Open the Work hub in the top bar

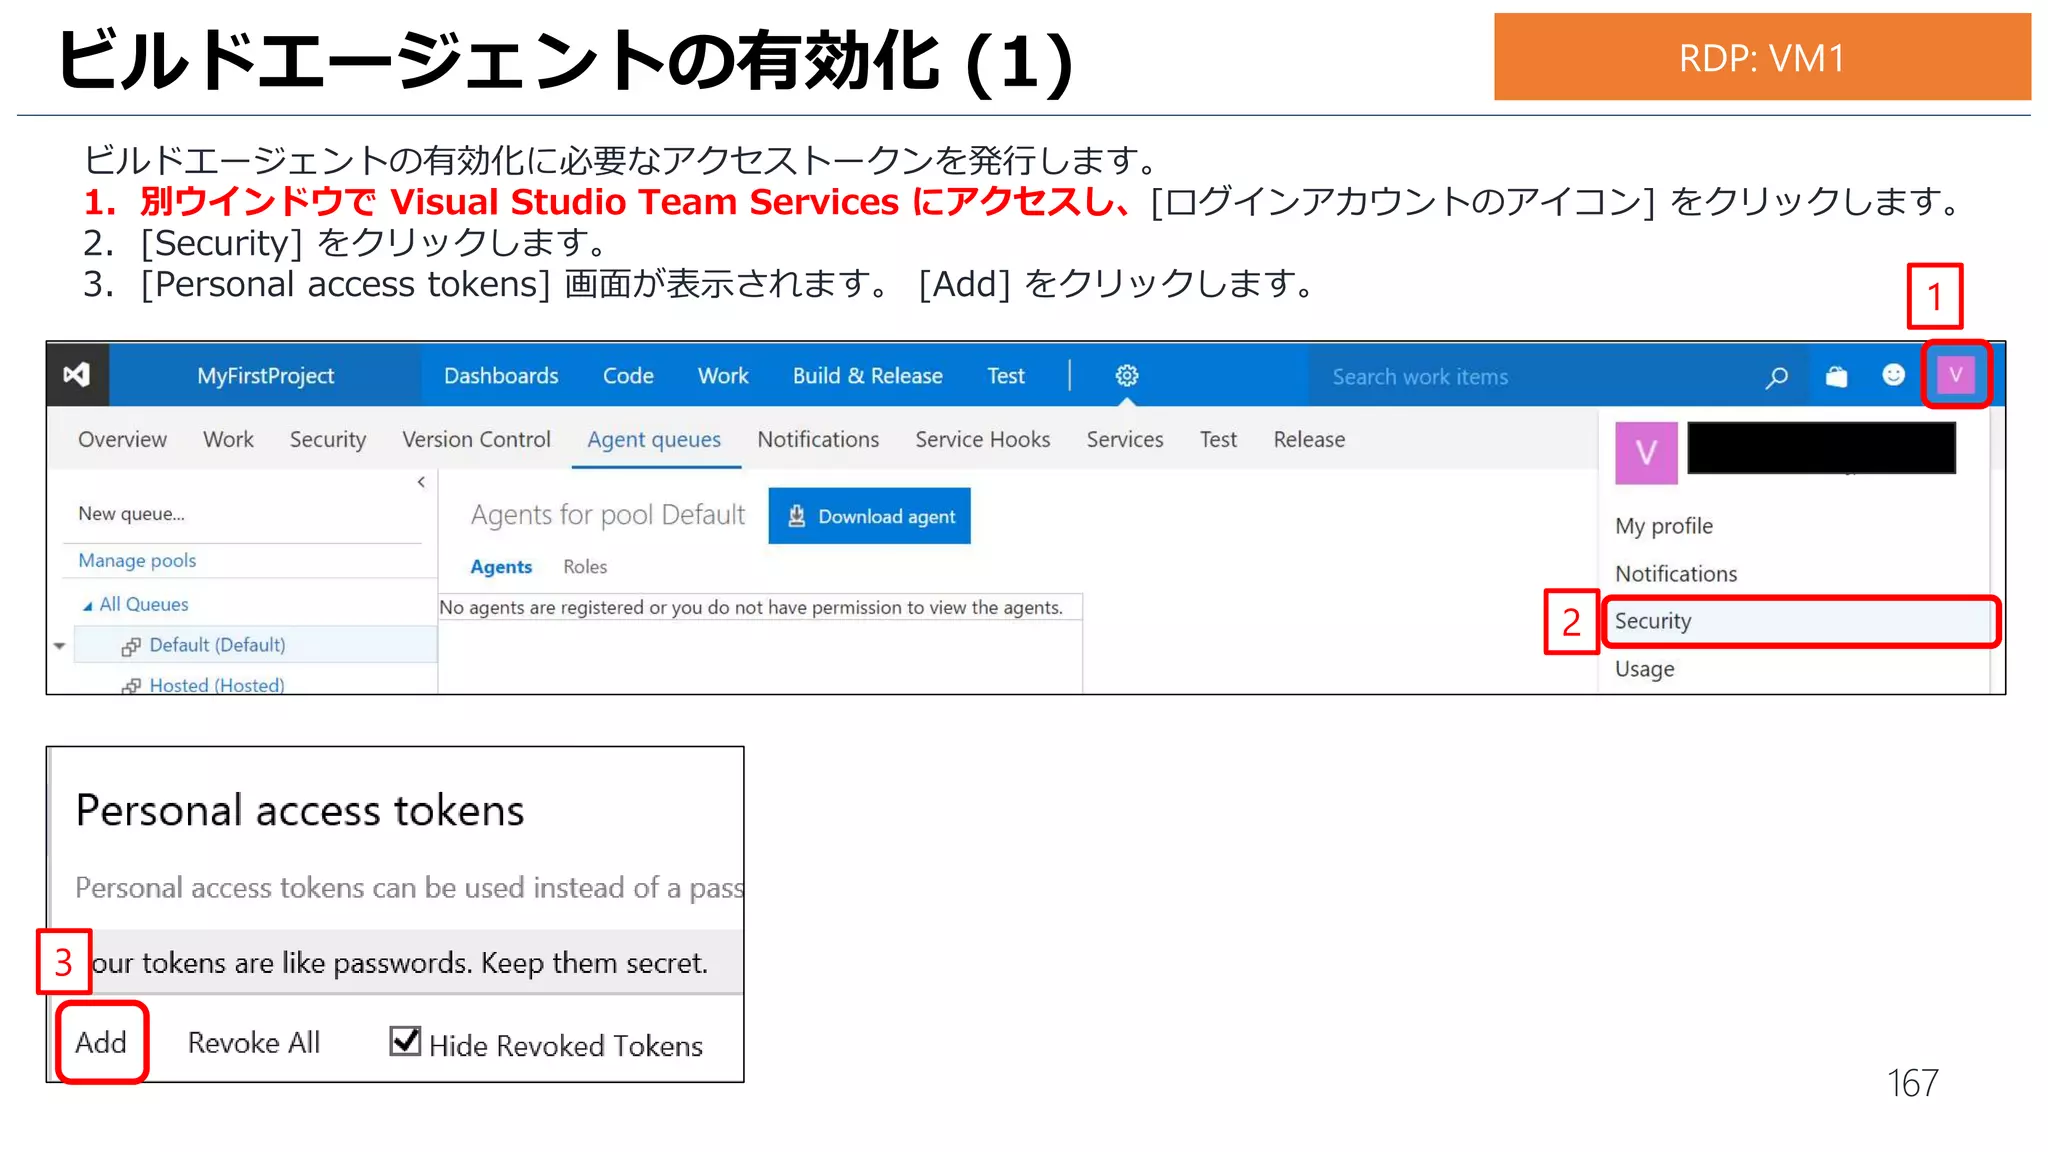[723, 376]
